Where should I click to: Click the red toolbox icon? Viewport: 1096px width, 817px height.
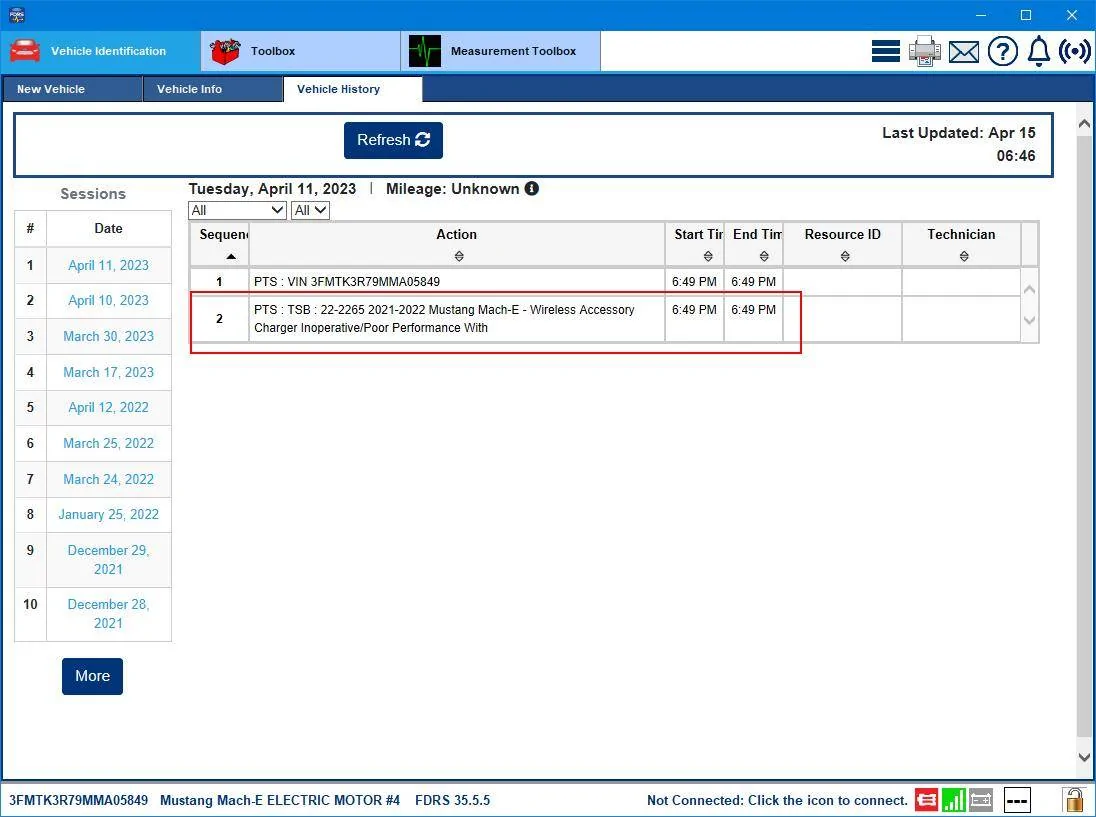225,51
